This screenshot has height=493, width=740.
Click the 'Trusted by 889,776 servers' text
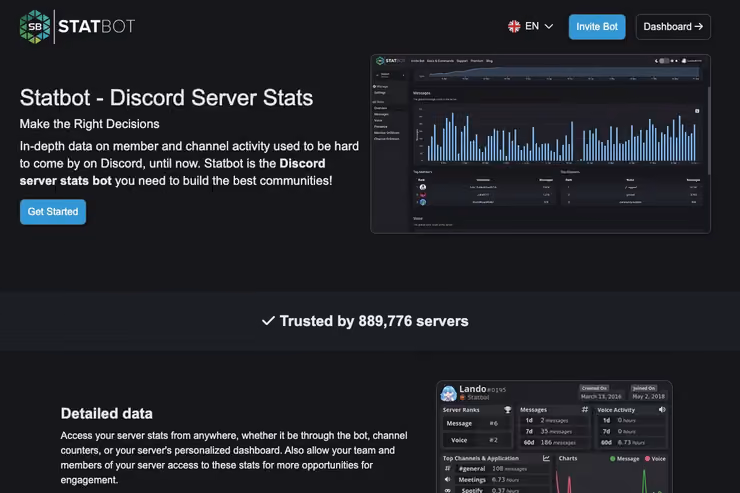click(x=374, y=321)
